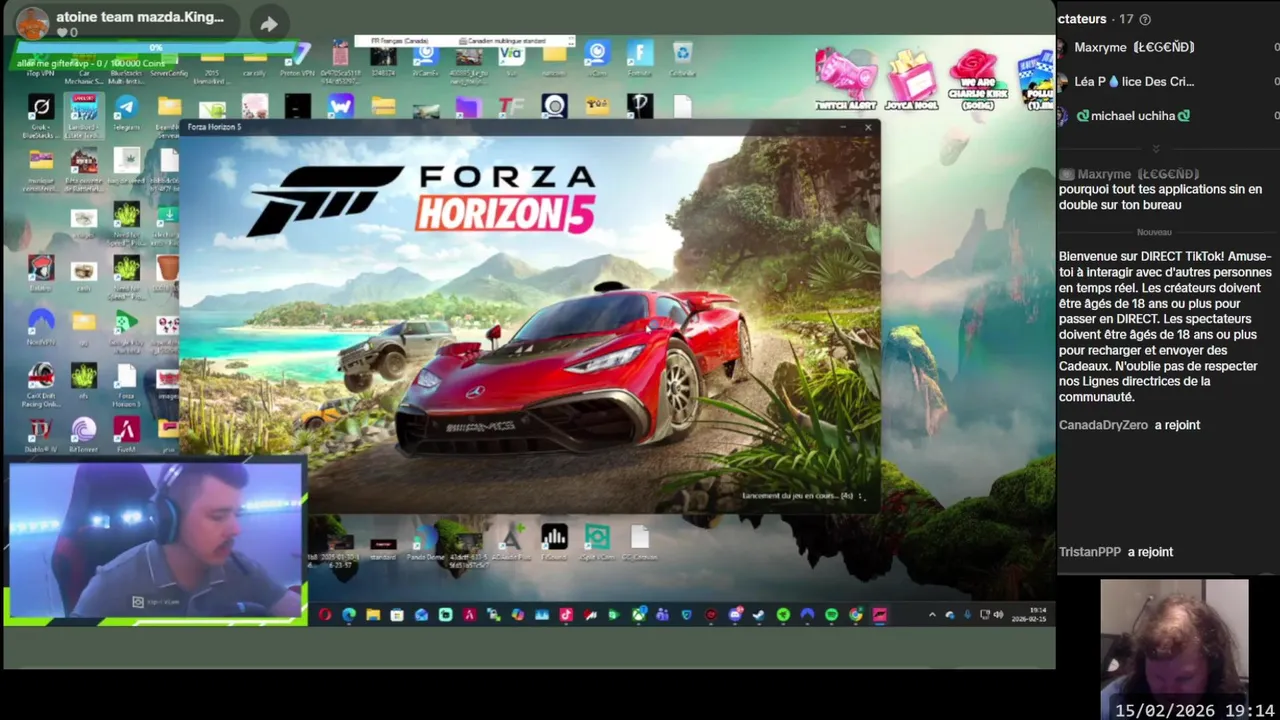
Task: Click the streamer name atoine team mazda
Action: [140, 17]
